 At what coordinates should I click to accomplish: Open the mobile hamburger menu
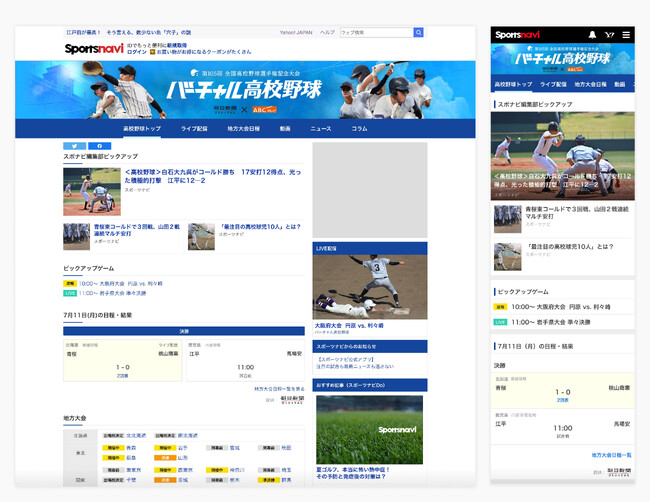626,34
